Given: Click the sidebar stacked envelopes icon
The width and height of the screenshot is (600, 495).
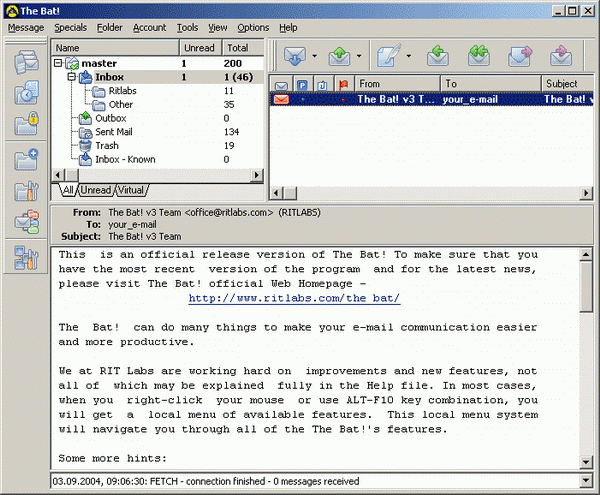Looking at the screenshot, I should [x=26, y=62].
